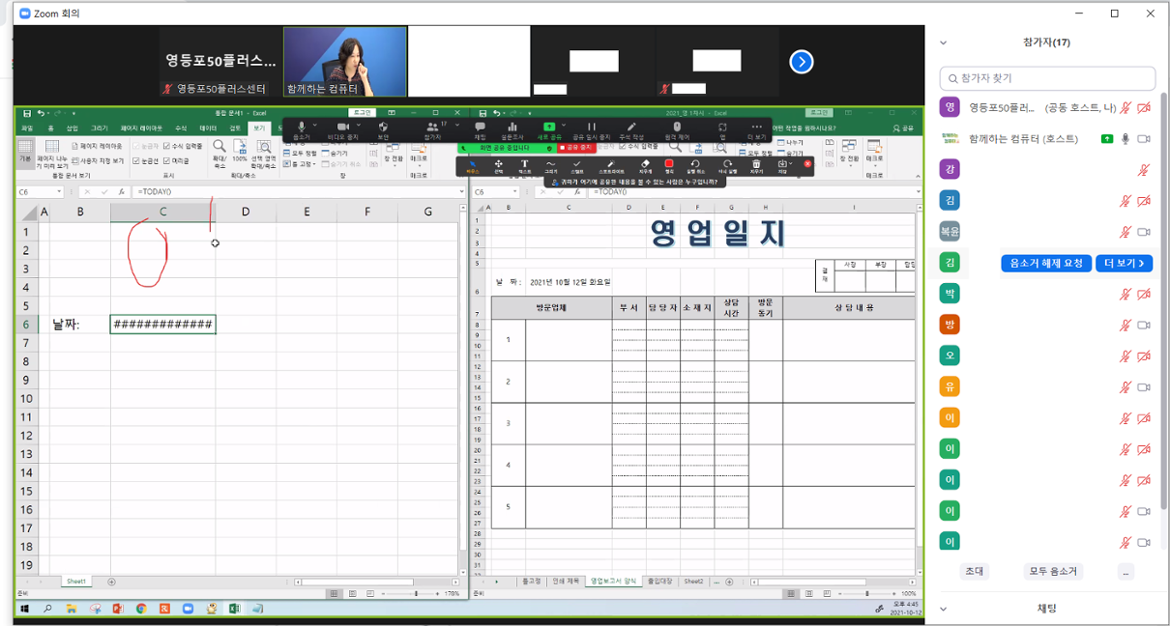Image resolution: width=1170 pixels, height=626 pixels.
Task: Click the red Stop Share button
Action: [x=577, y=148]
